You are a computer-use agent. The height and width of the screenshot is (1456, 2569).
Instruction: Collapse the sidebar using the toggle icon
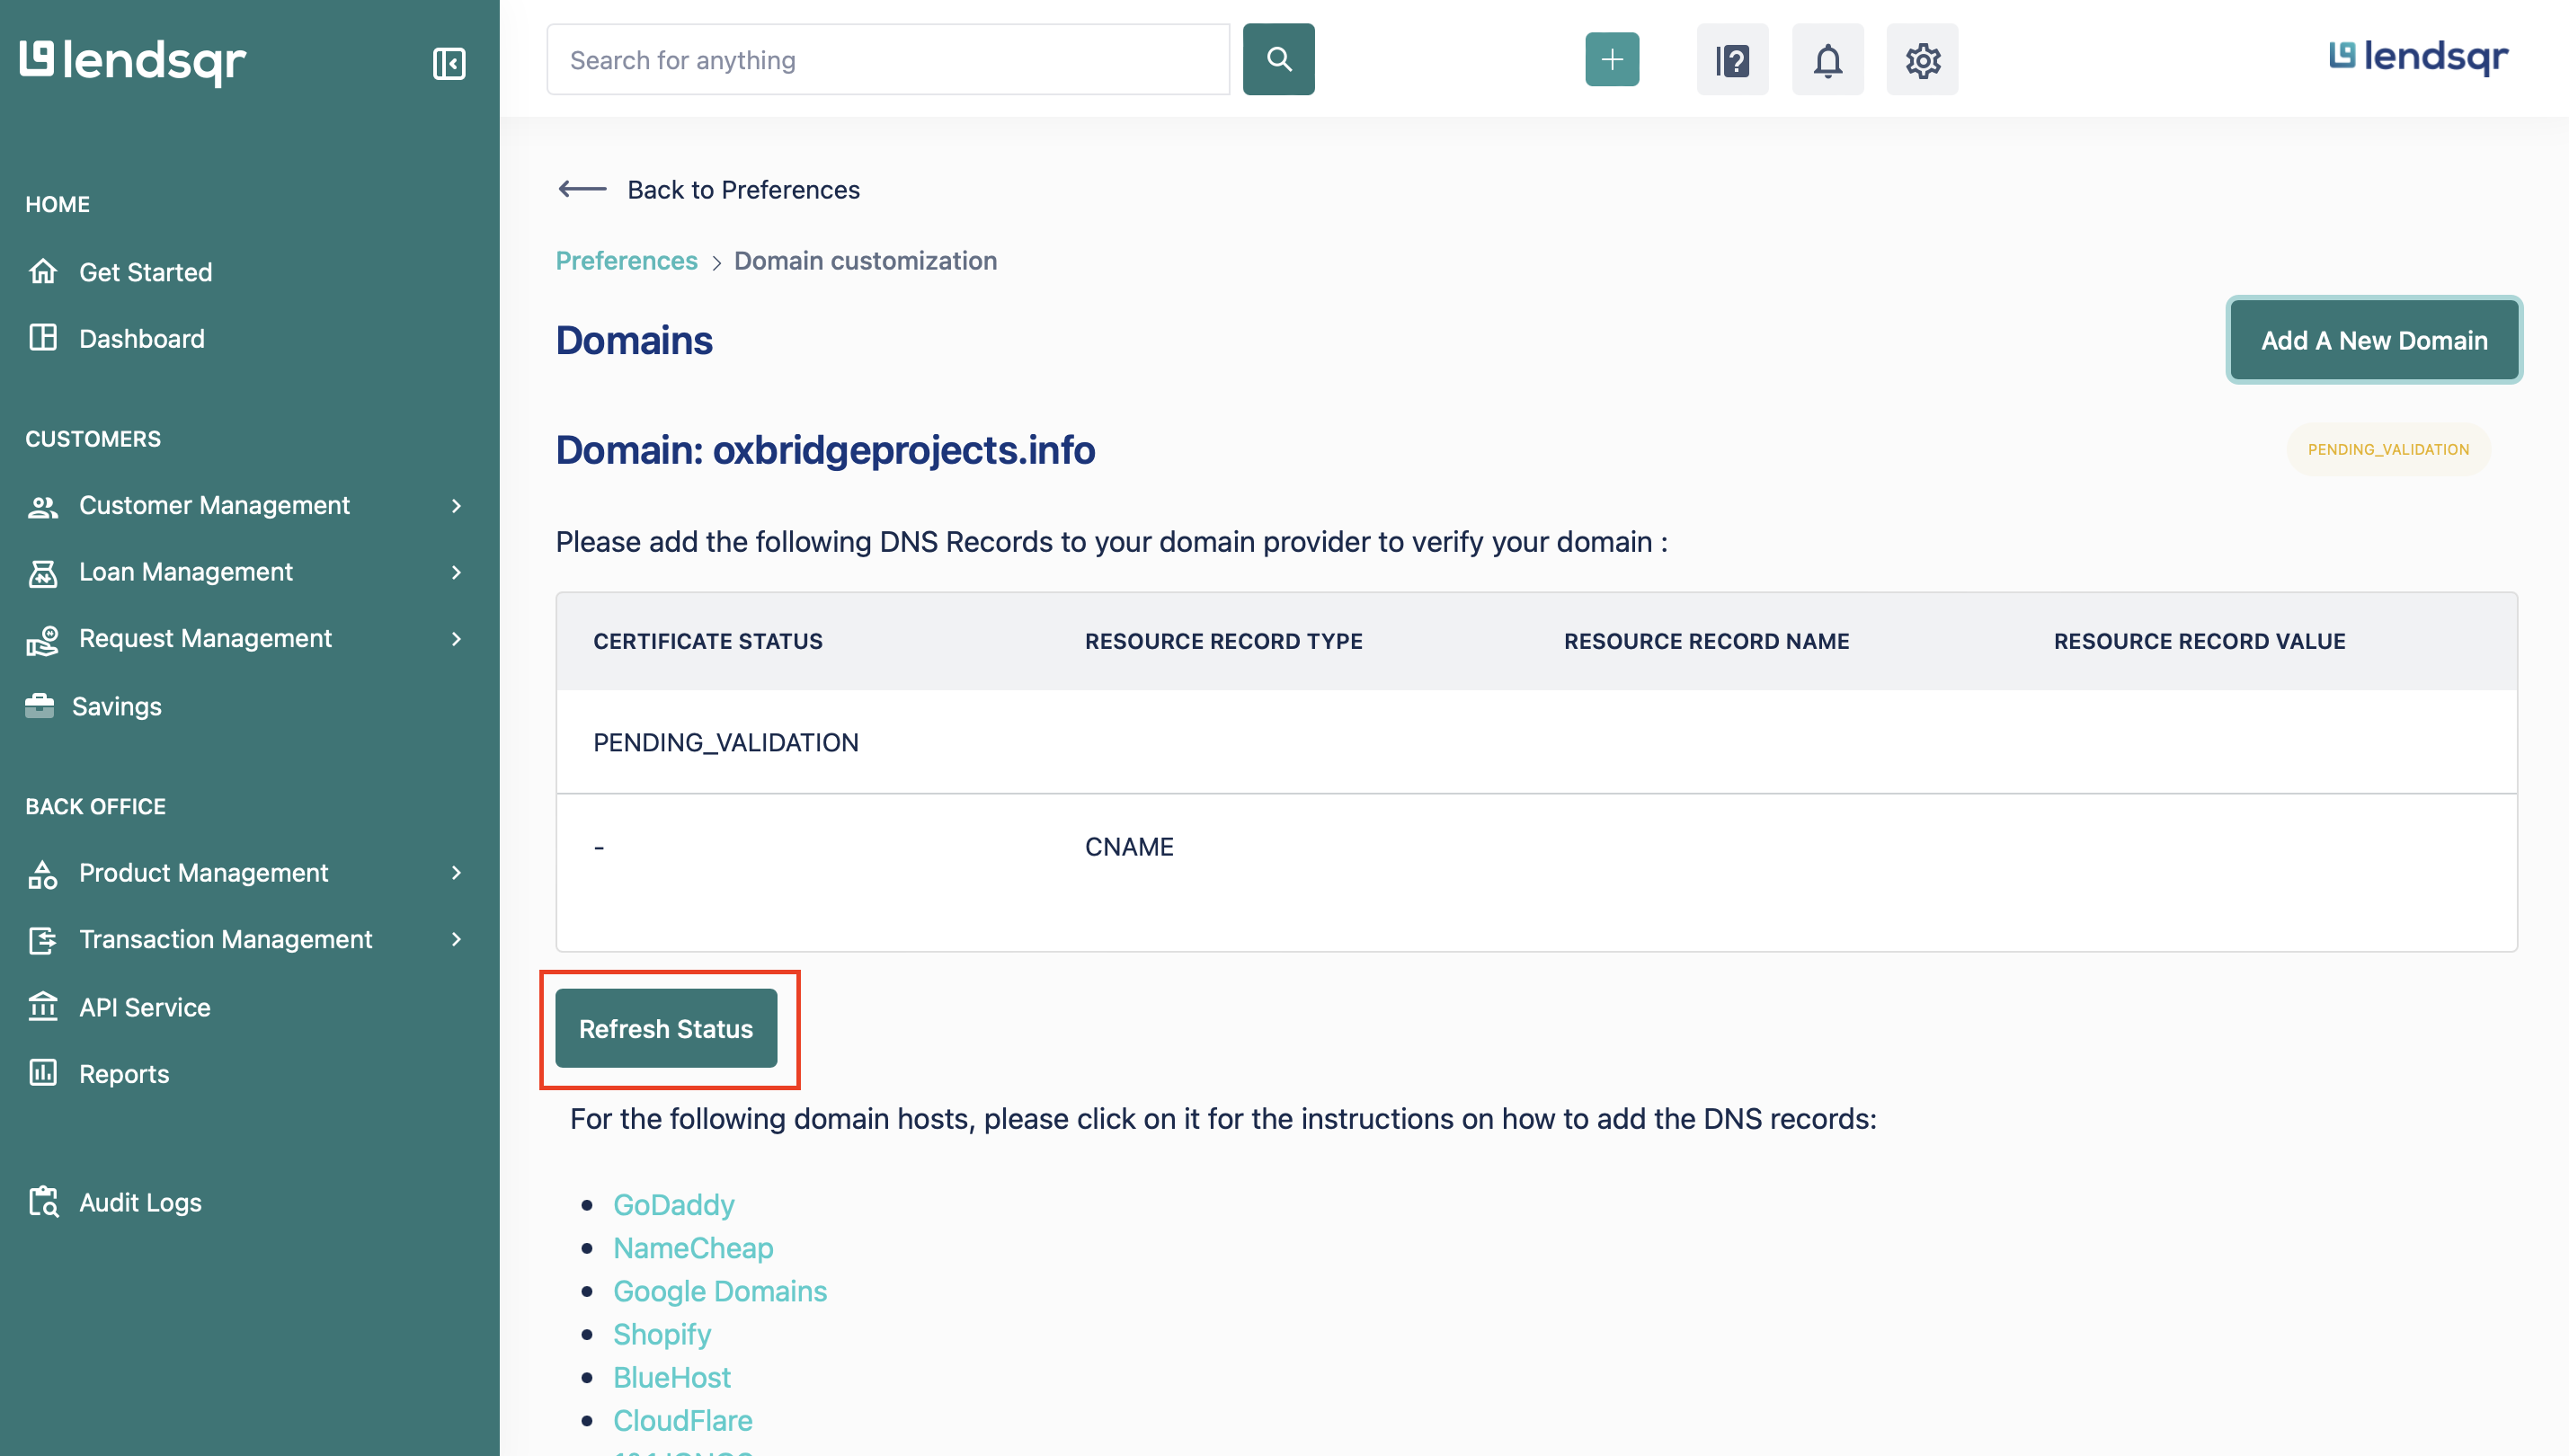click(x=449, y=63)
